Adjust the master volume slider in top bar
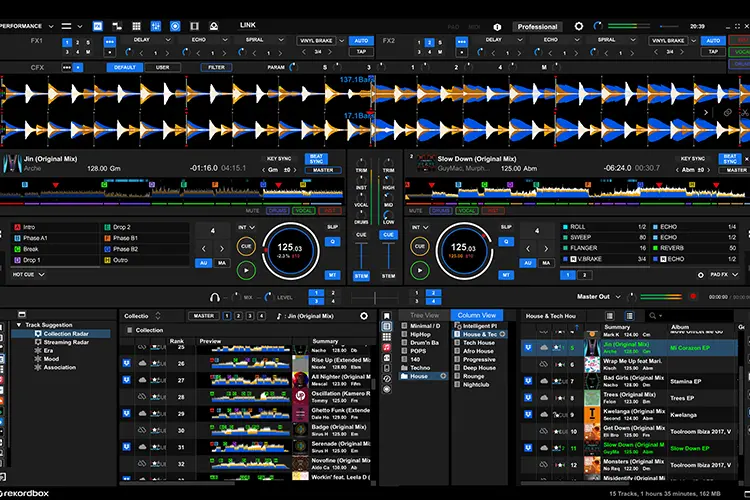Image resolution: width=750 pixels, height=500 pixels. pos(670,26)
